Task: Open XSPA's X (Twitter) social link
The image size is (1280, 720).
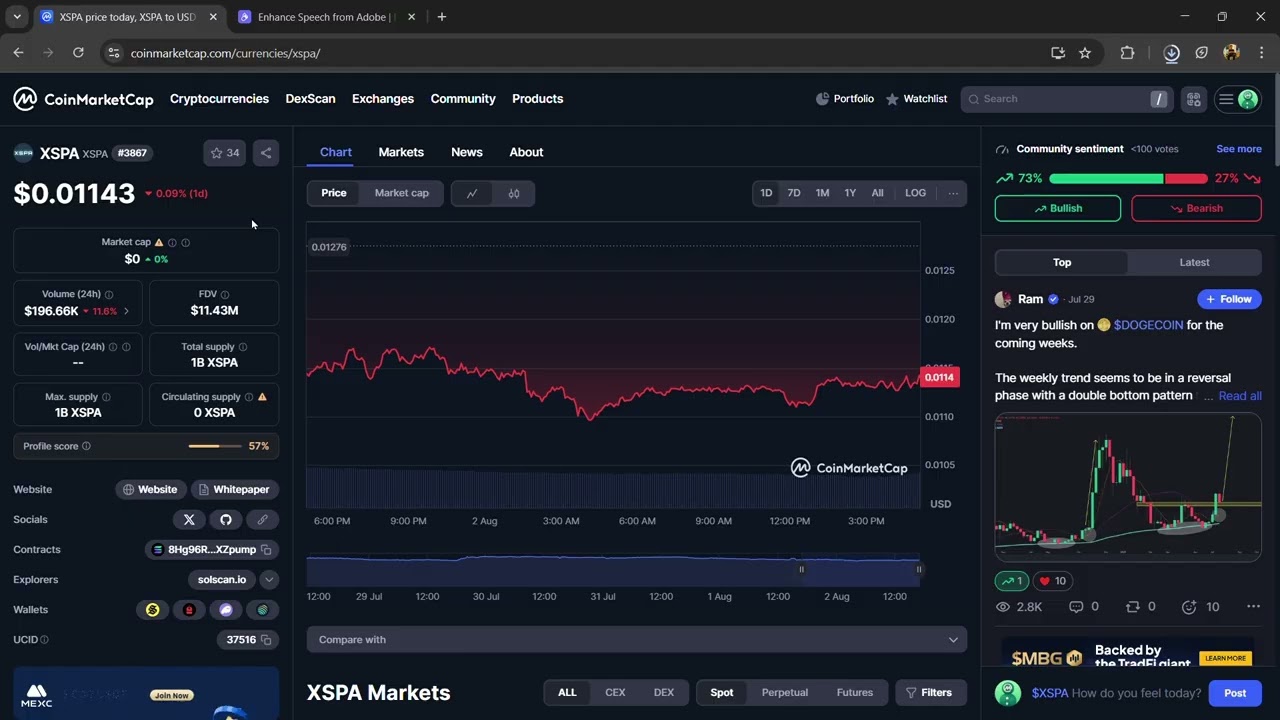Action: 189,520
